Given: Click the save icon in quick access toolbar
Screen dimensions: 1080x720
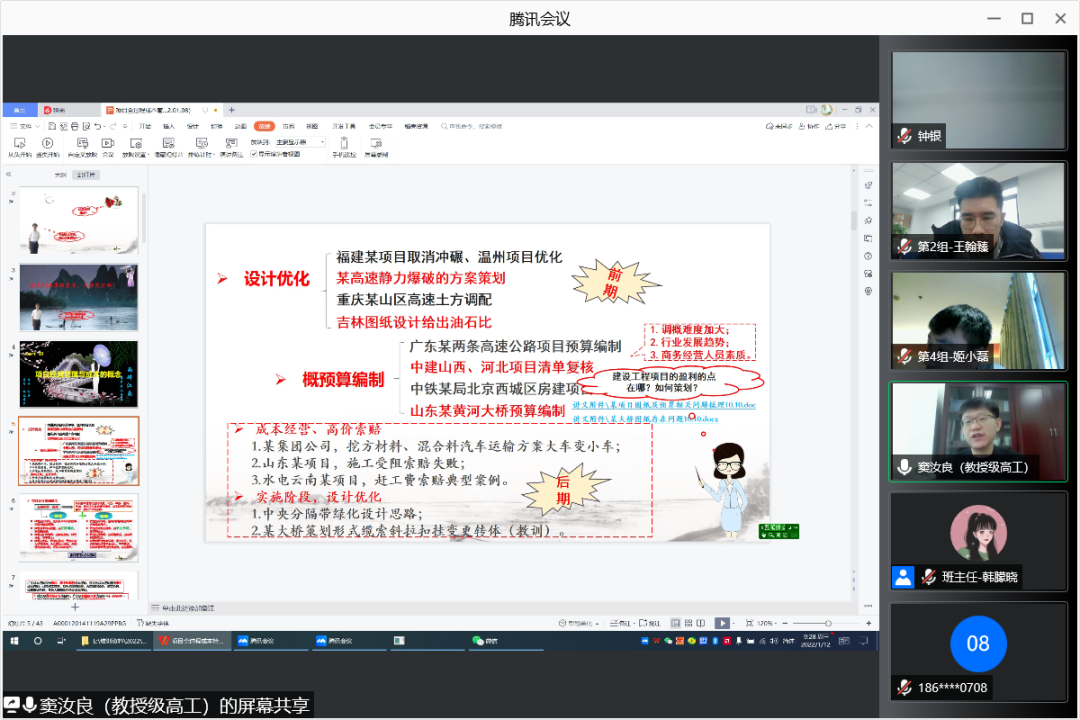Looking at the screenshot, I should pos(52,126).
